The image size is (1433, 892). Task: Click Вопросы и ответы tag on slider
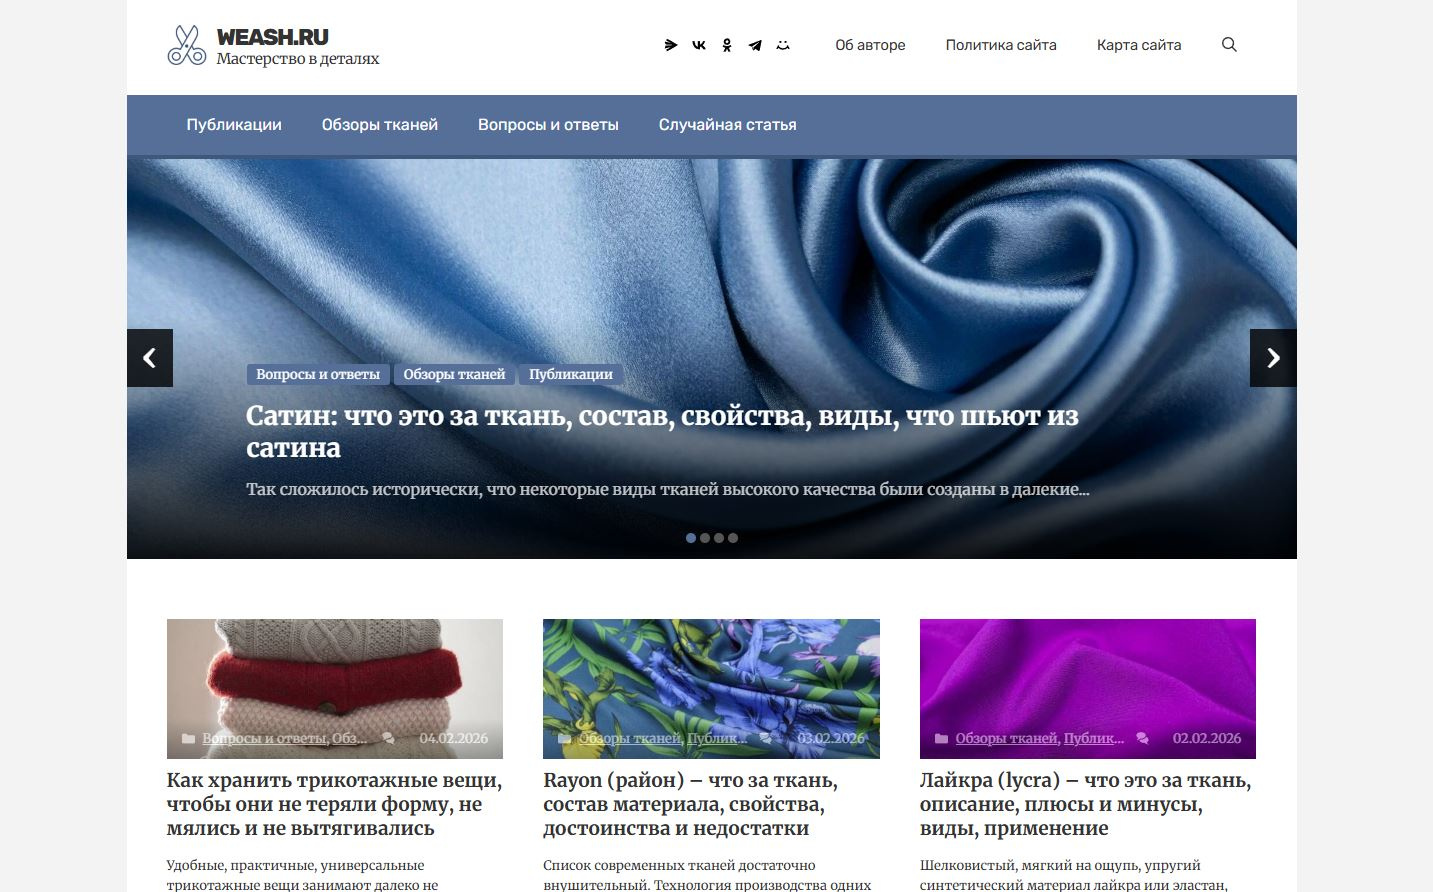pos(318,374)
